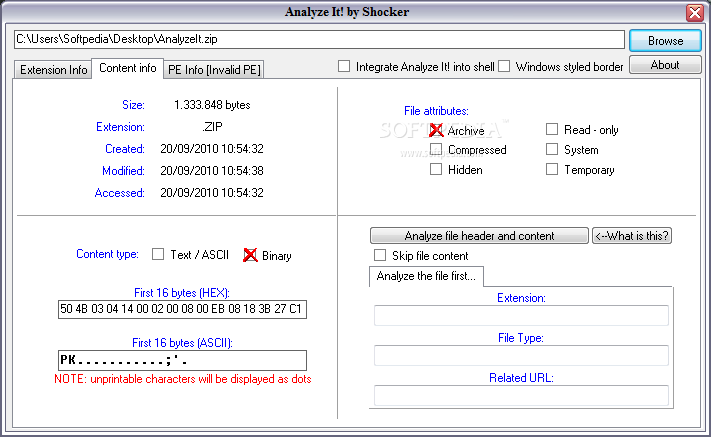Click the empty Extension result field
711x437 pixels.
pos(521,316)
